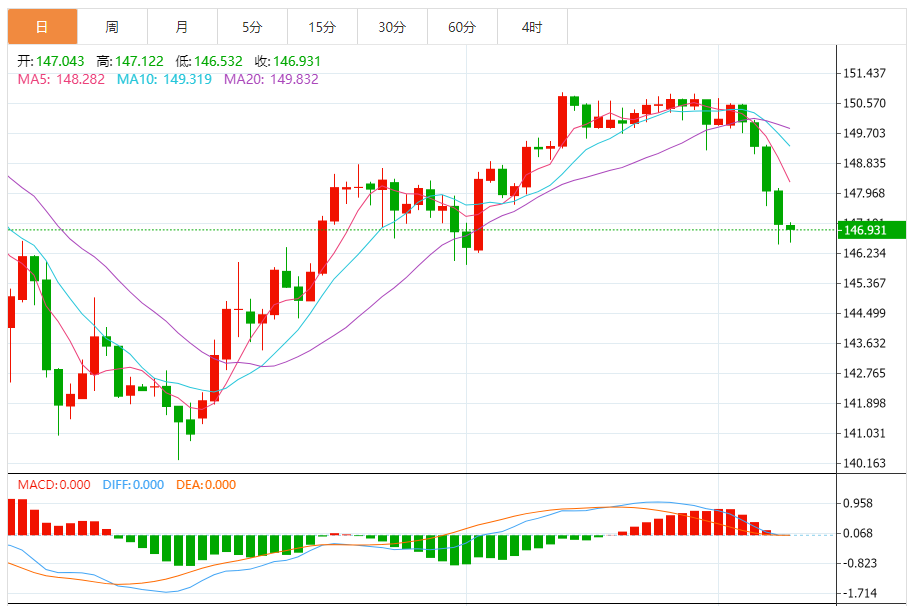Switch to the 月 monthly tab
Screen dimensions: 912x606
click(x=182, y=27)
